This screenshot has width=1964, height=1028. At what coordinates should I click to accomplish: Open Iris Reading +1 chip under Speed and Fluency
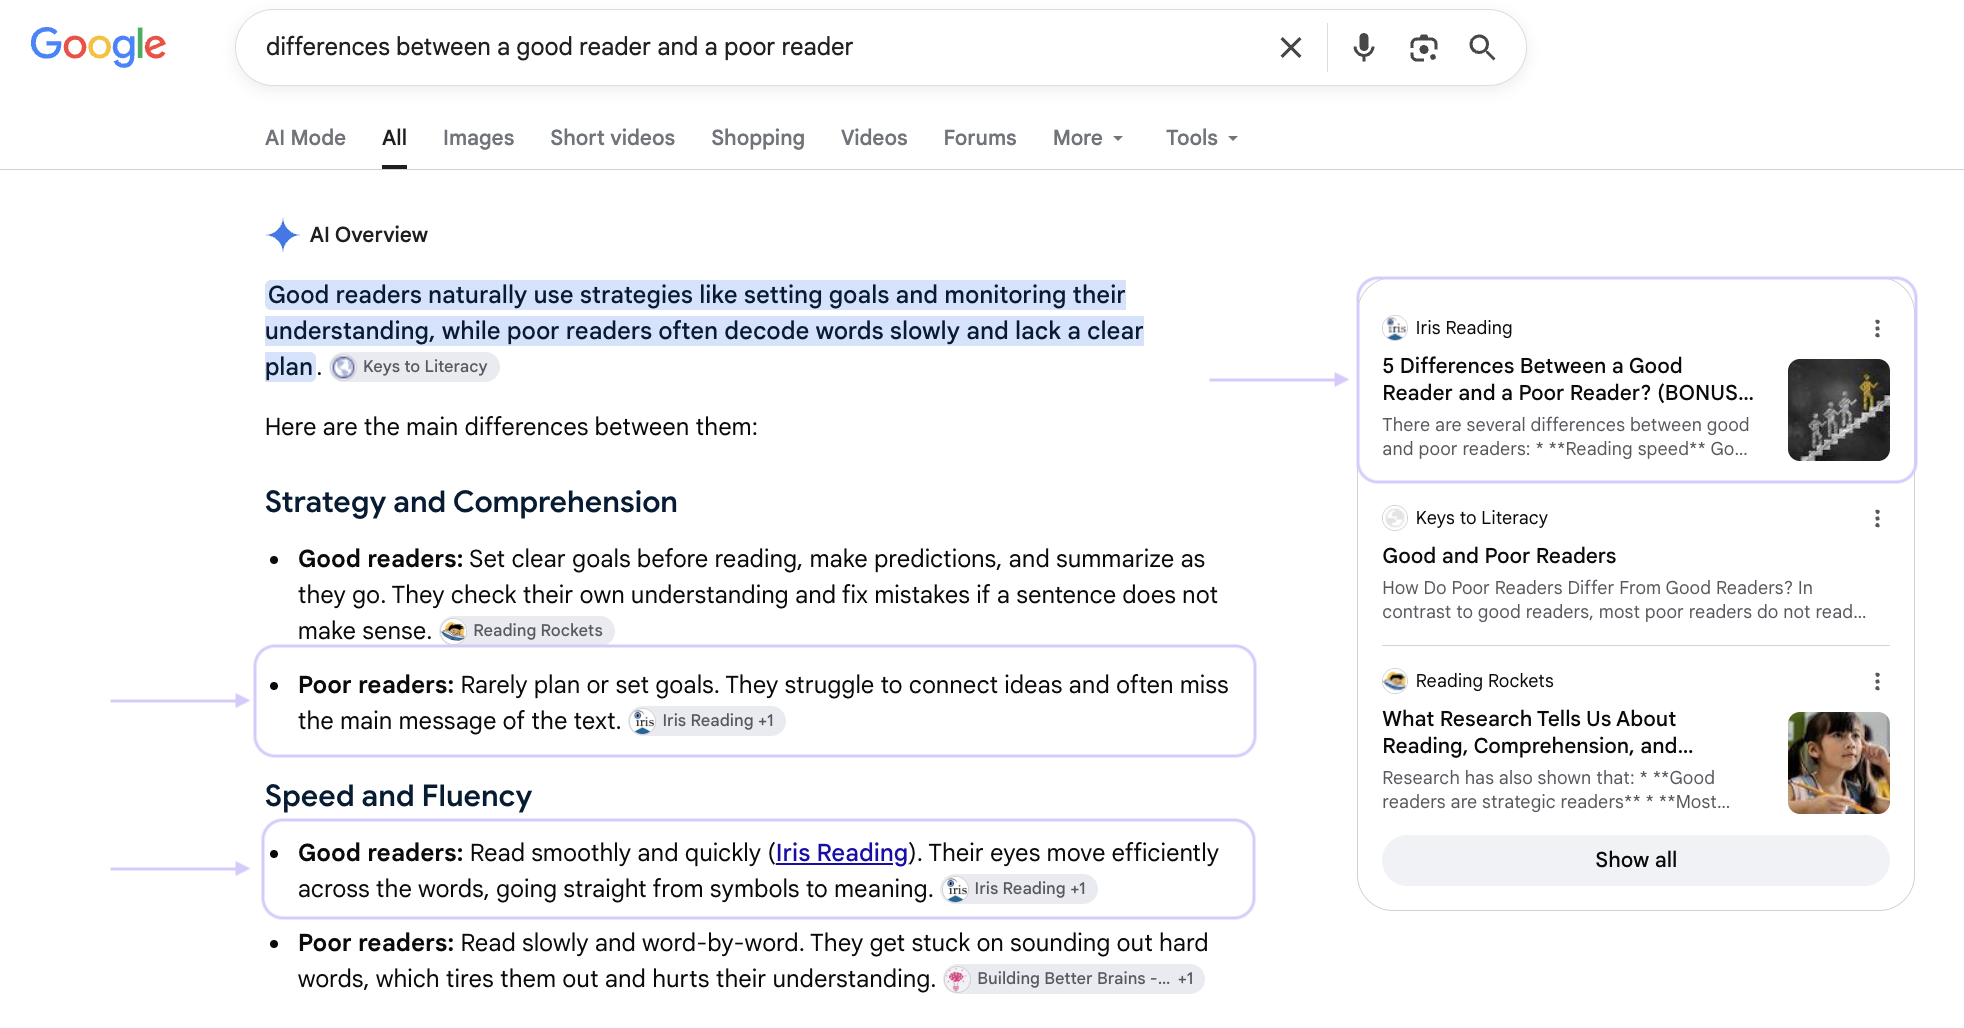point(1018,889)
